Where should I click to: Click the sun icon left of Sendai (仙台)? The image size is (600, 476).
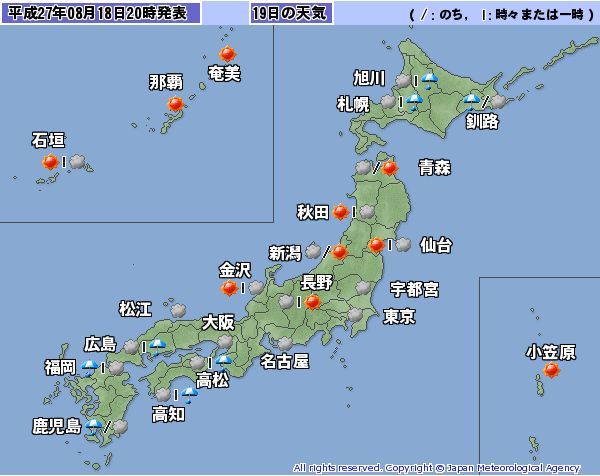[x=376, y=244]
